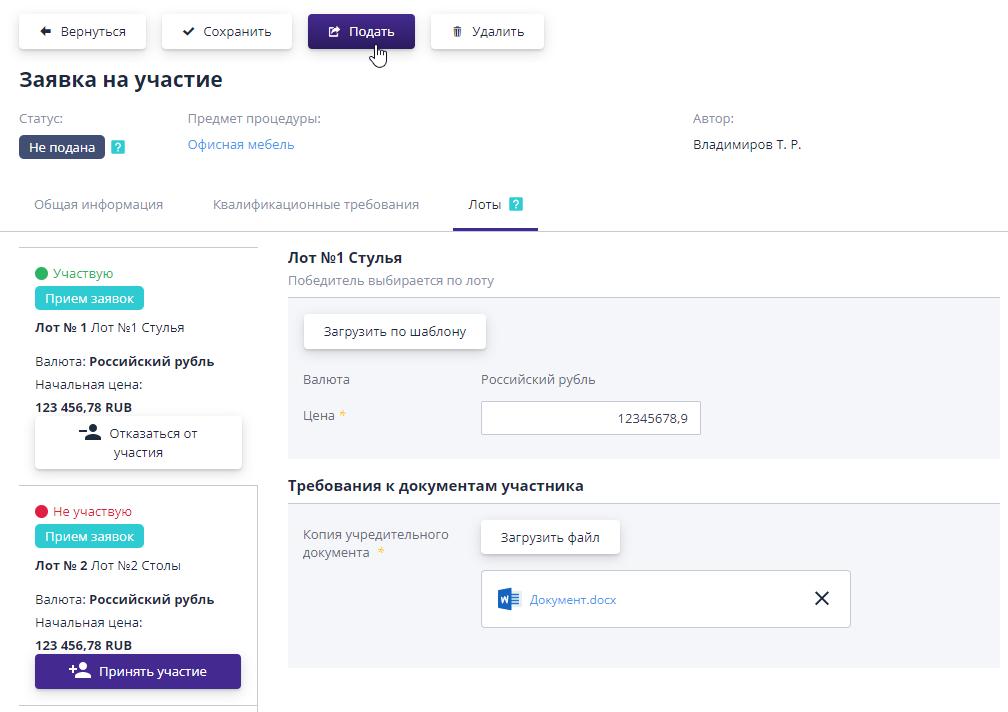Click the Документ.docx file link

click(571, 598)
